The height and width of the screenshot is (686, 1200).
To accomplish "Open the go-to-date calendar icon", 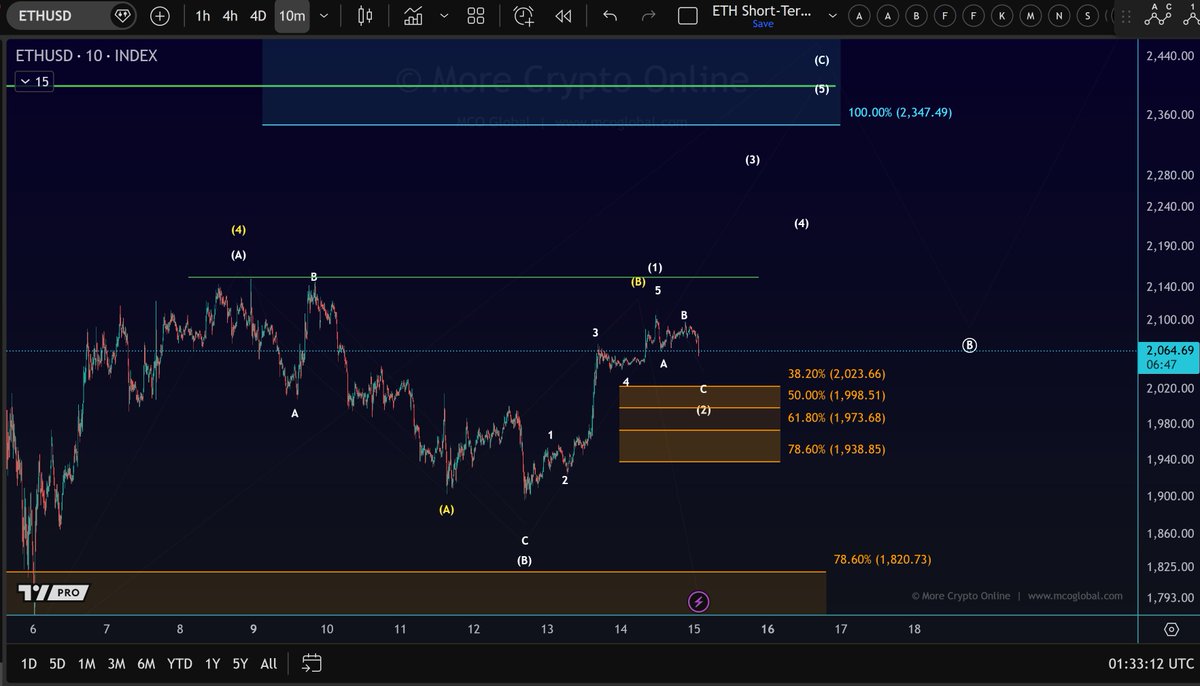I will coord(311,663).
